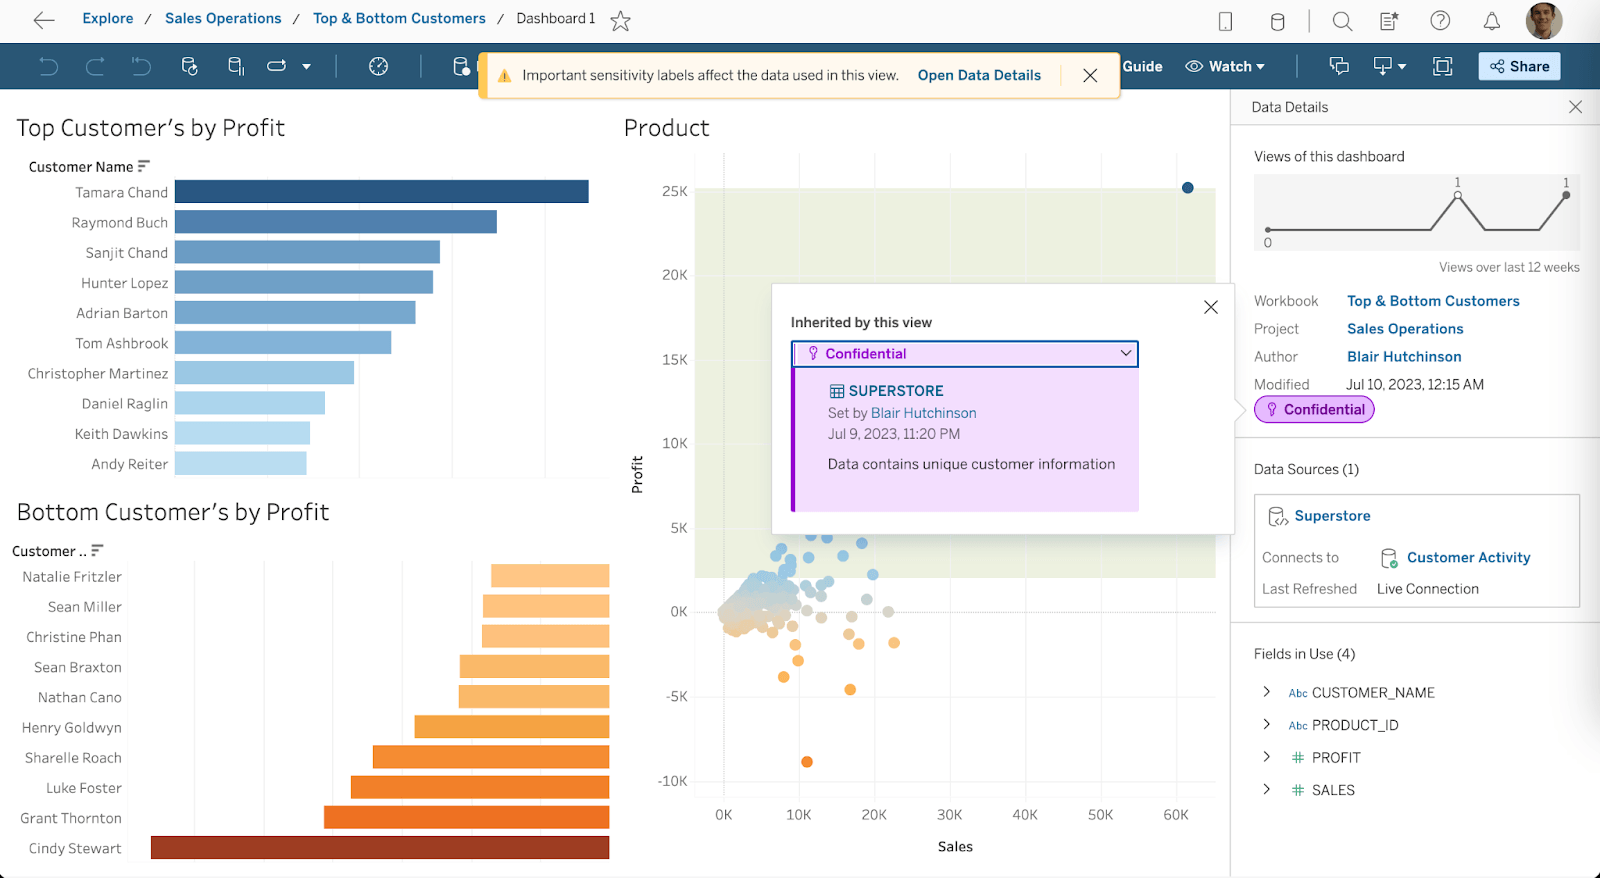Viewport: 1600px width, 878px height.
Task: Click the back arrow in the header
Action: tap(44, 20)
